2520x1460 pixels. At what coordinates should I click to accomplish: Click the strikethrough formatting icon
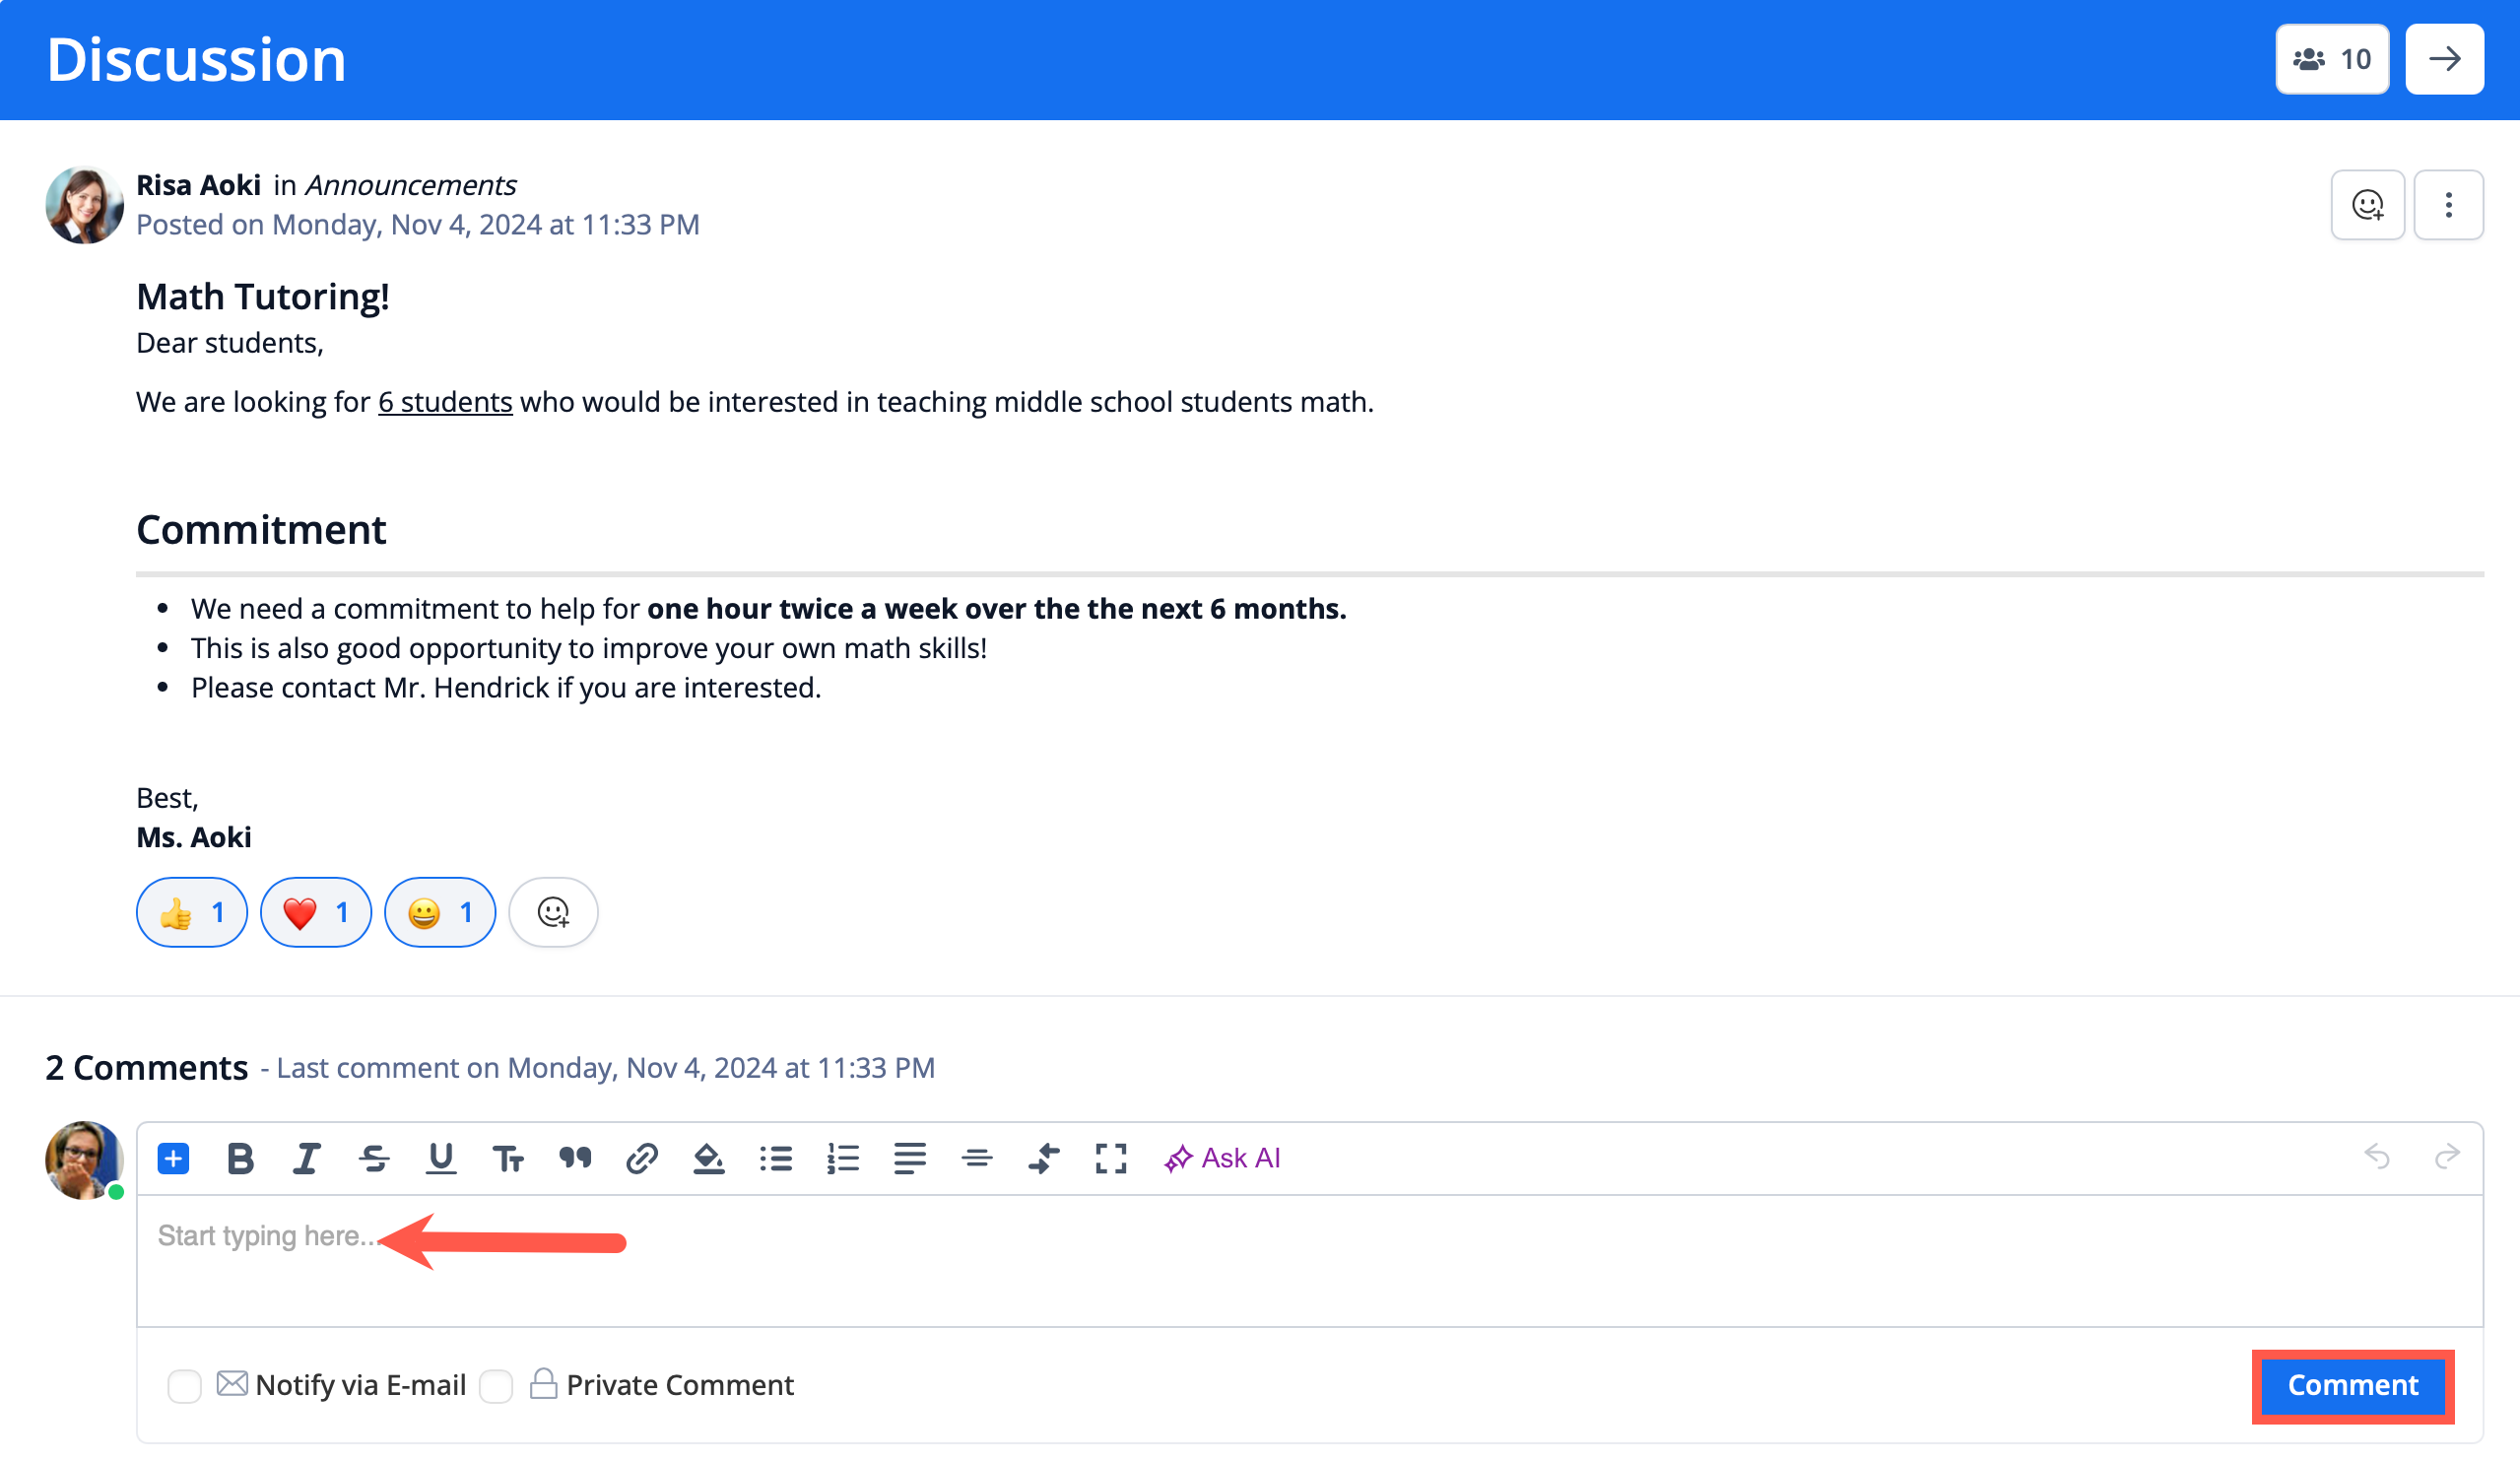point(374,1158)
